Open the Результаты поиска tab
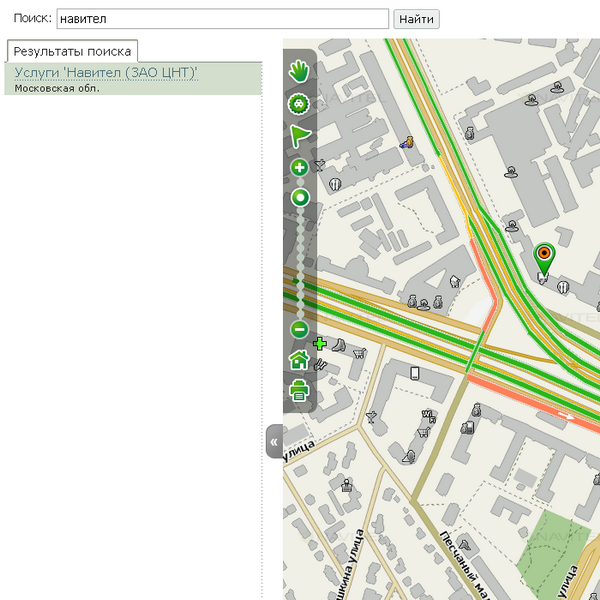 (72, 51)
